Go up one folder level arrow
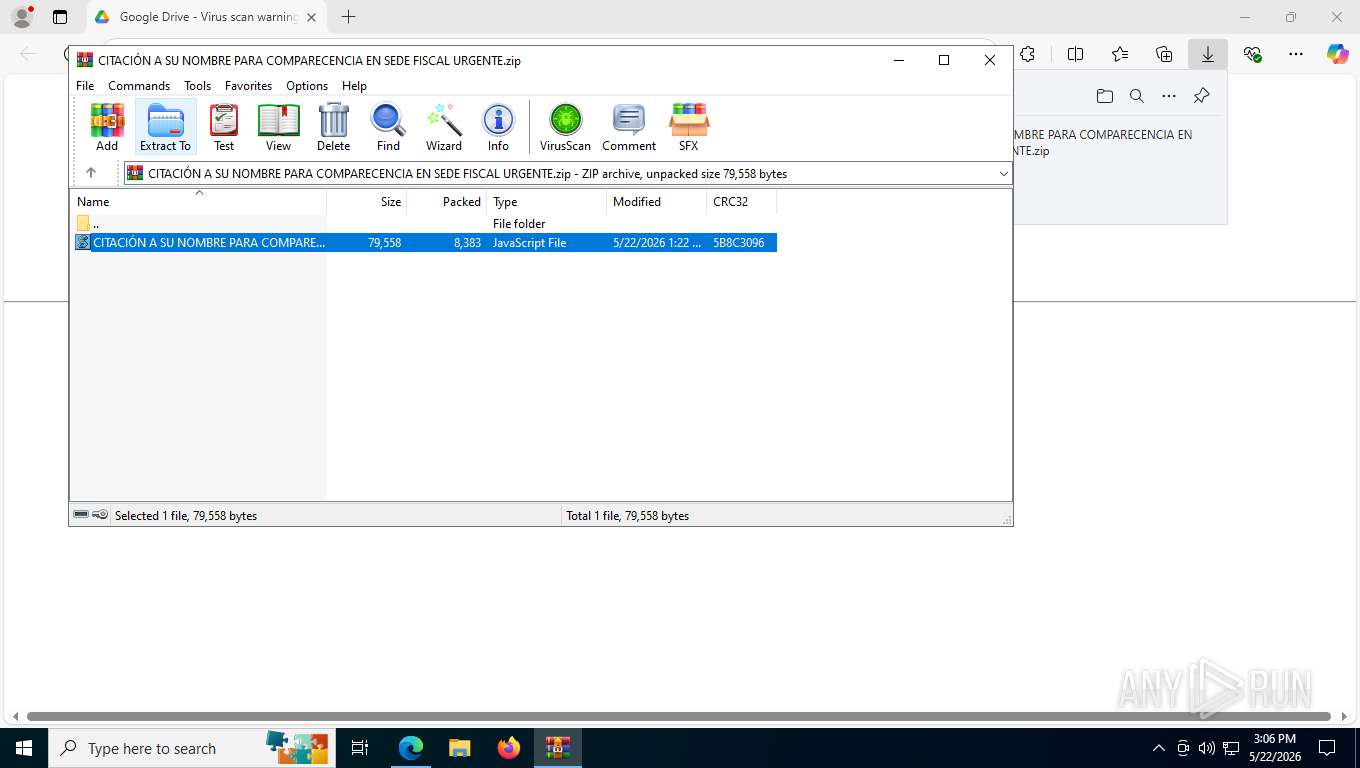The width and height of the screenshot is (1360, 768). (91, 173)
